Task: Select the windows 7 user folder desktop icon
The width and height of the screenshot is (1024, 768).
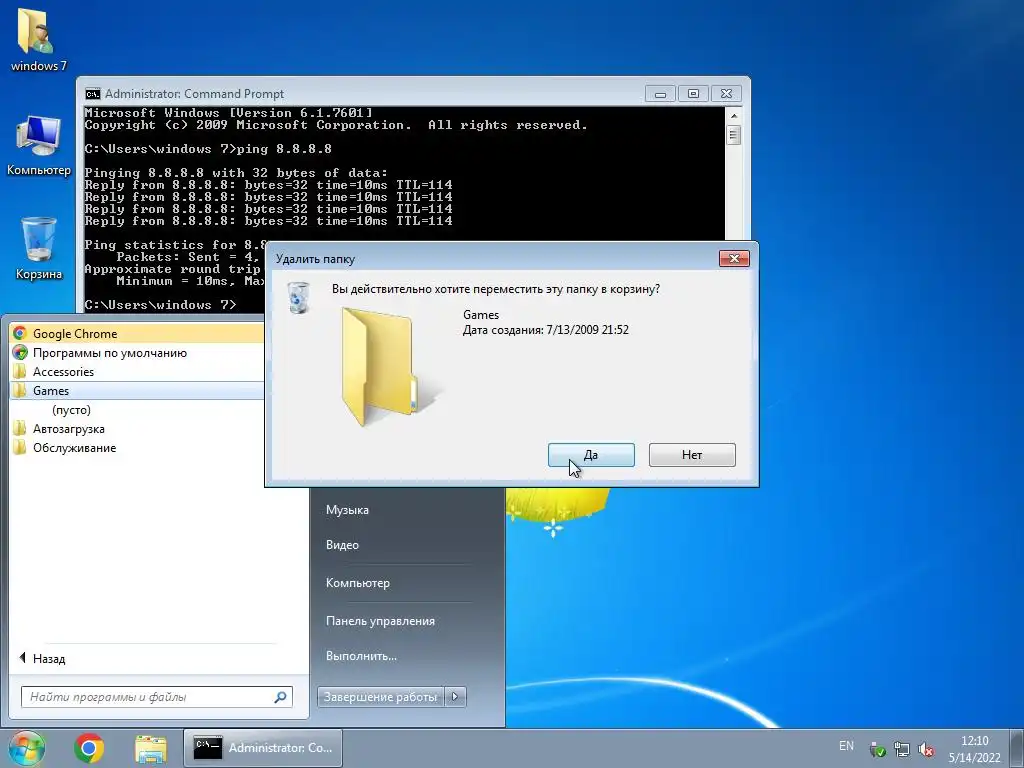Action: tap(39, 39)
